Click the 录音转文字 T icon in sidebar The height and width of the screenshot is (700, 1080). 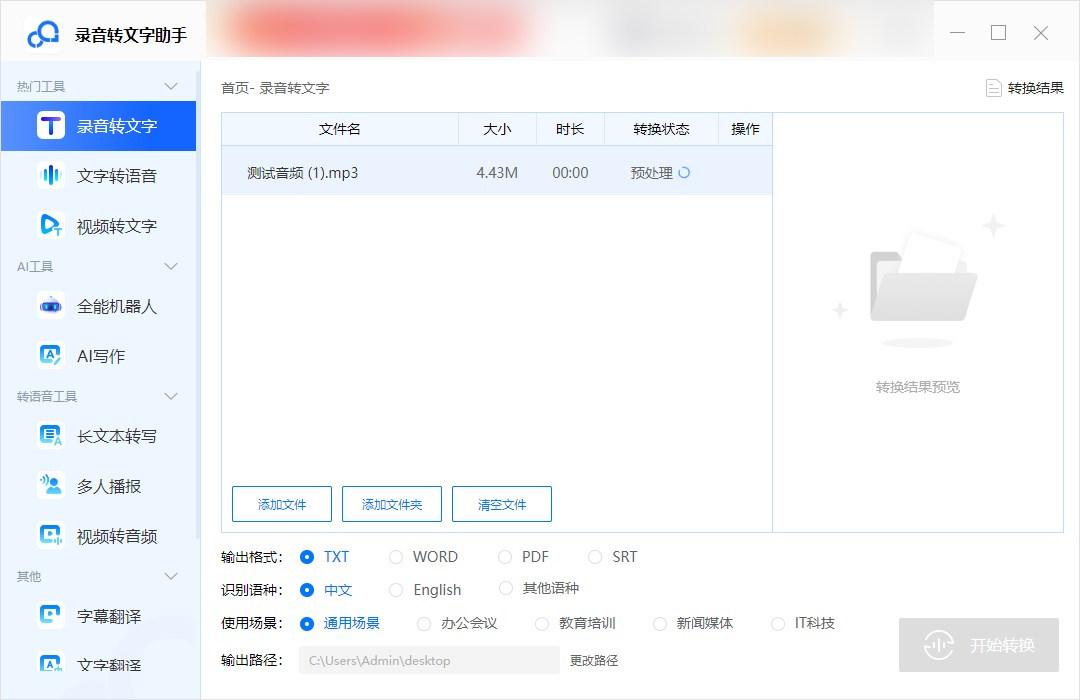[x=50, y=125]
